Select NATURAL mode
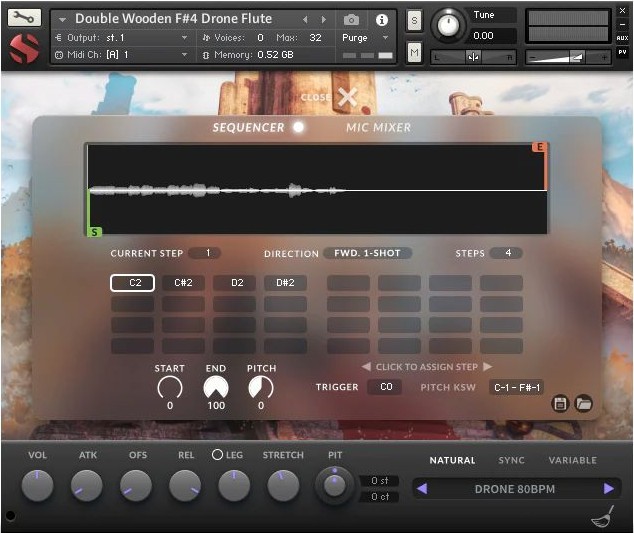This screenshot has height=533, width=634. click(x=452, y=460)
